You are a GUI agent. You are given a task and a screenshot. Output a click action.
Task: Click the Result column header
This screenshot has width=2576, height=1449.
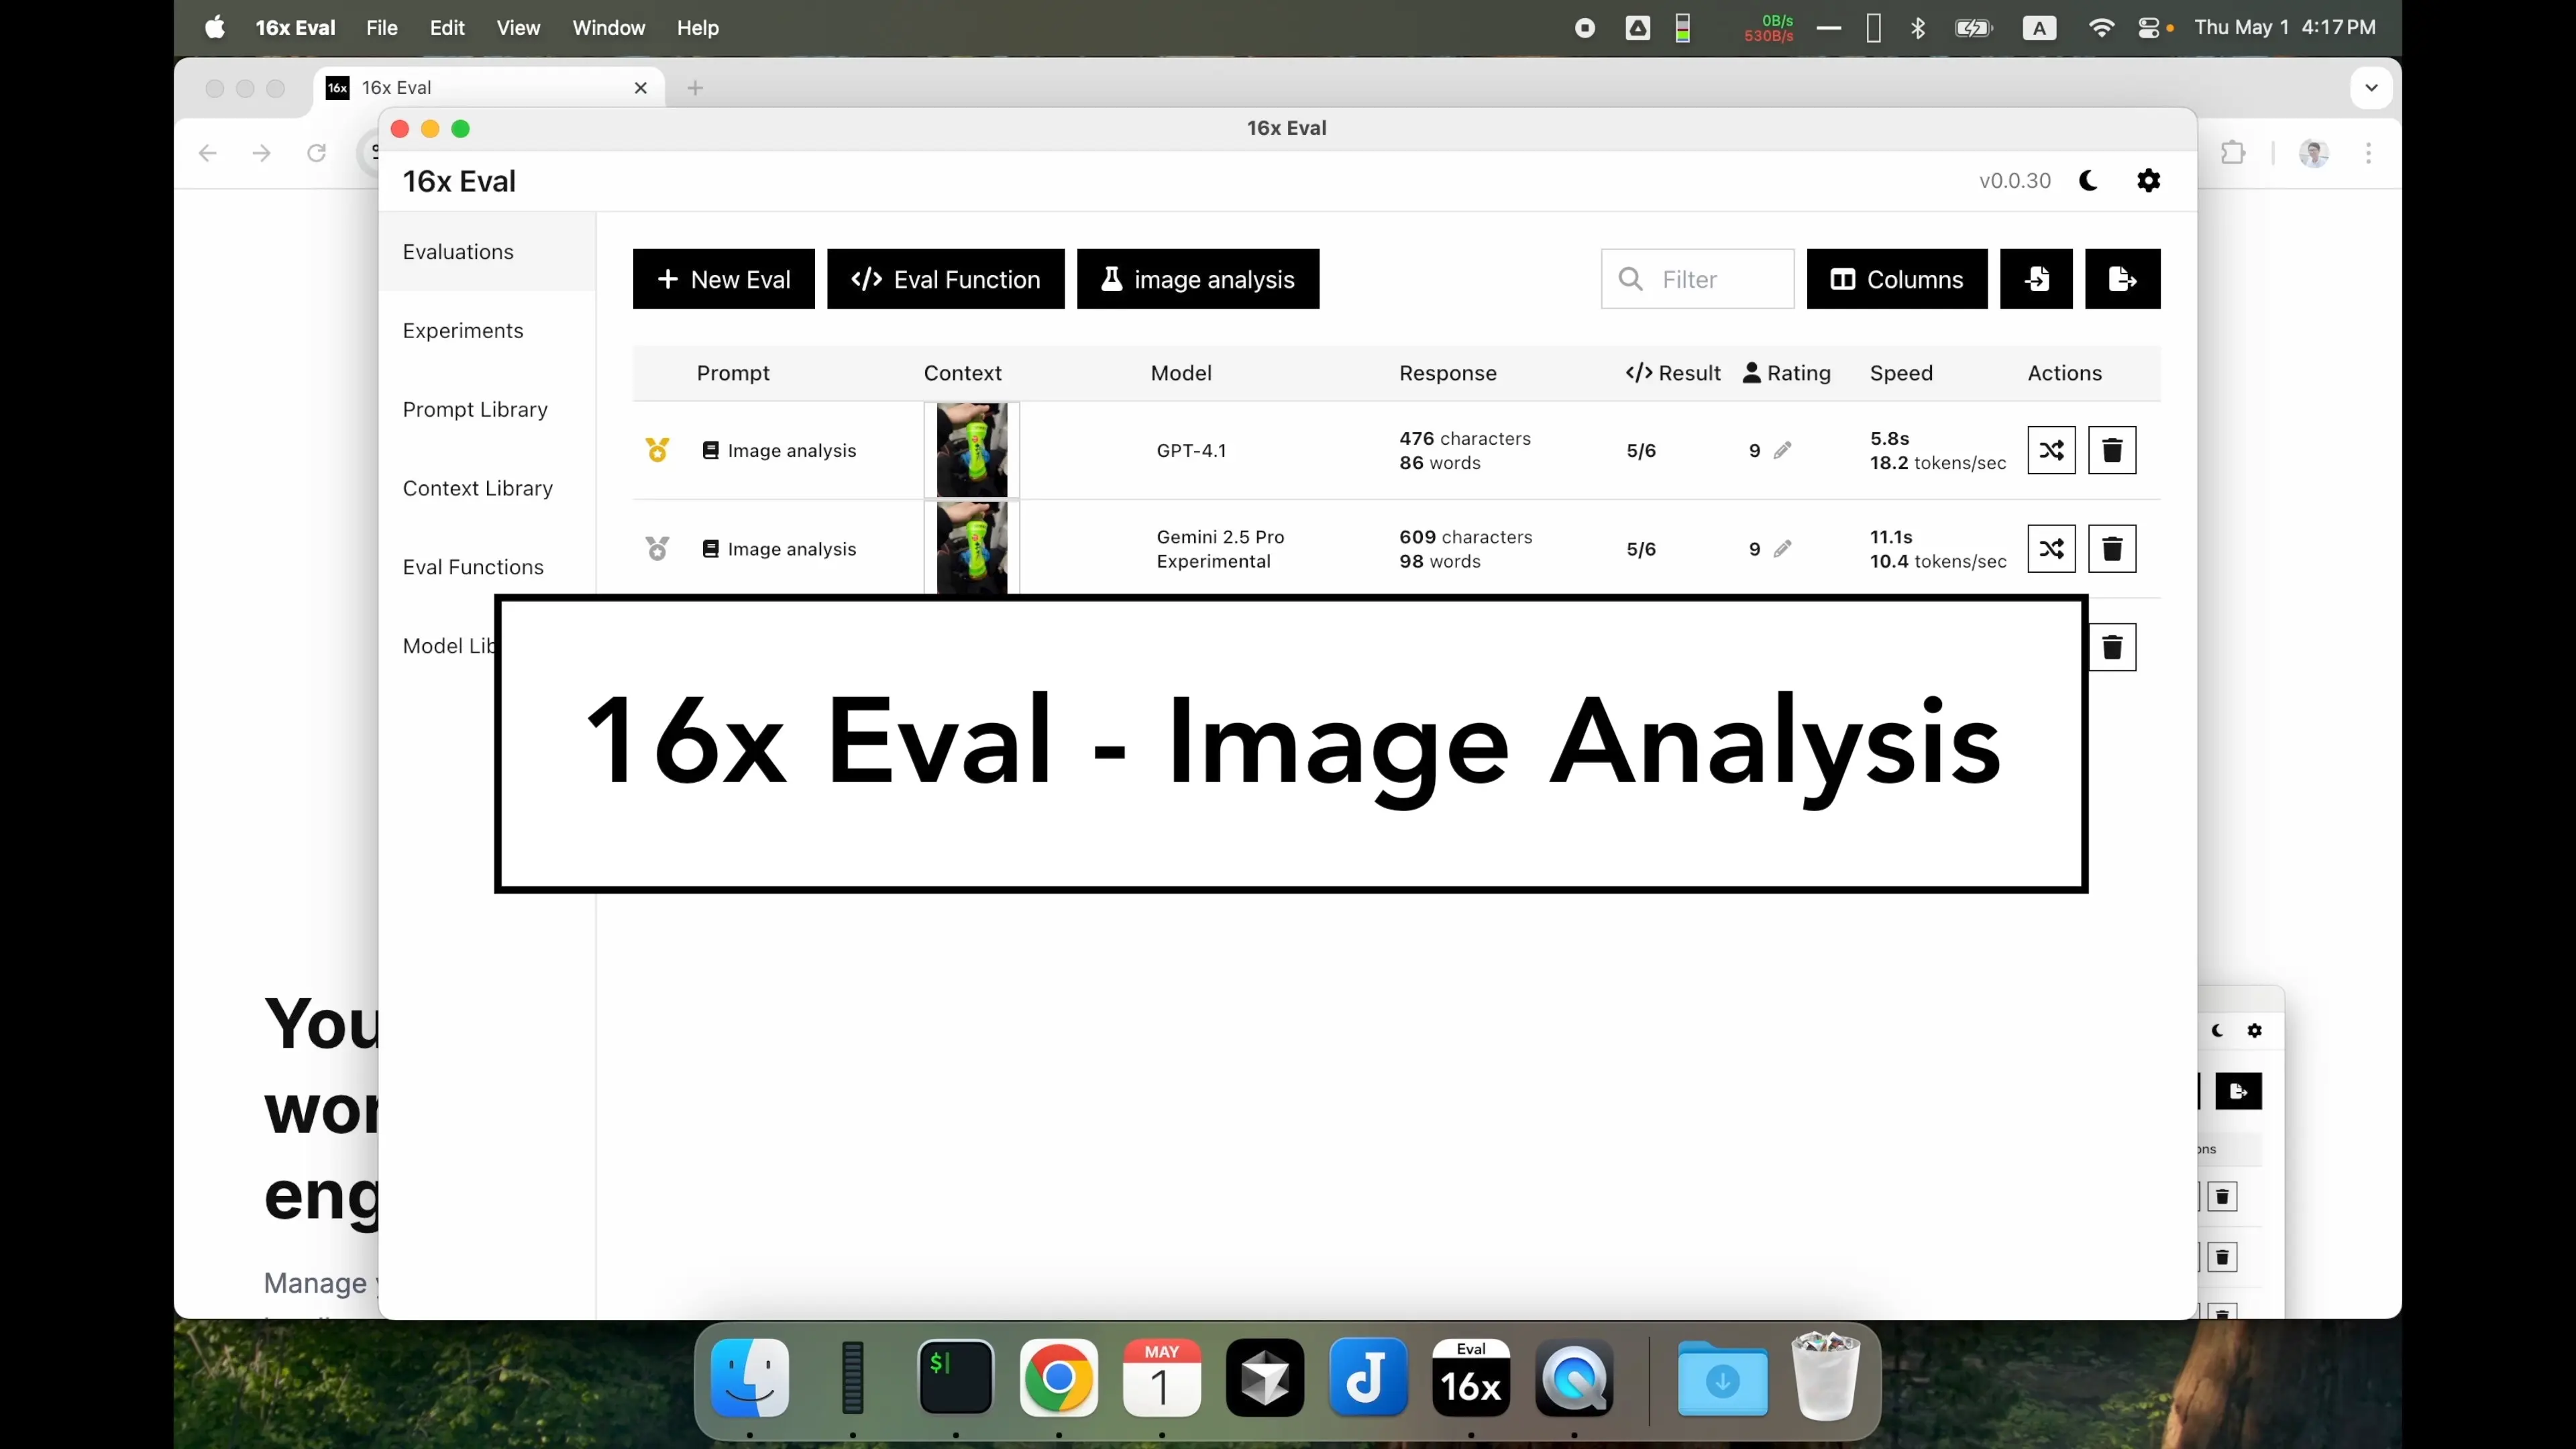(x=1673, y=373)
